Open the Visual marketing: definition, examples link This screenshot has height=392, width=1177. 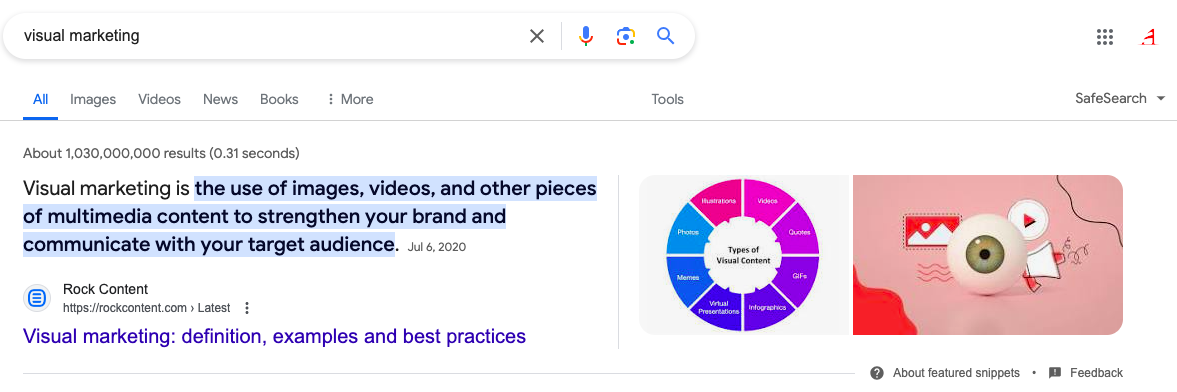[274, 336]
